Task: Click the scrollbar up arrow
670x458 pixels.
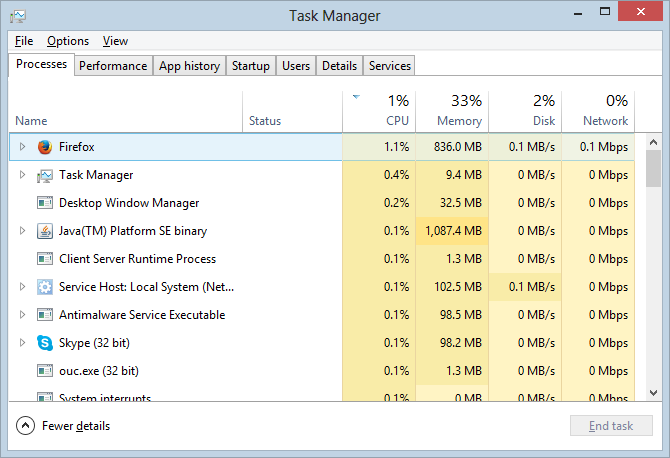Action: pos(653,142)
